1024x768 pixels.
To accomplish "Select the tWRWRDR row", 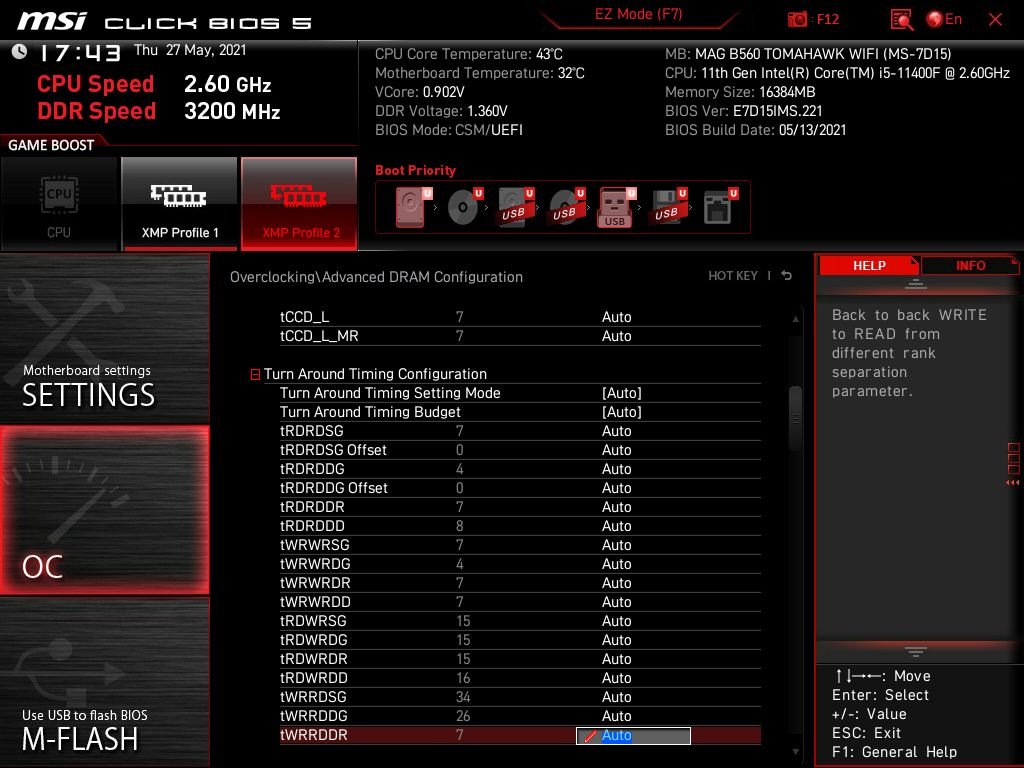I will [520, 583].
